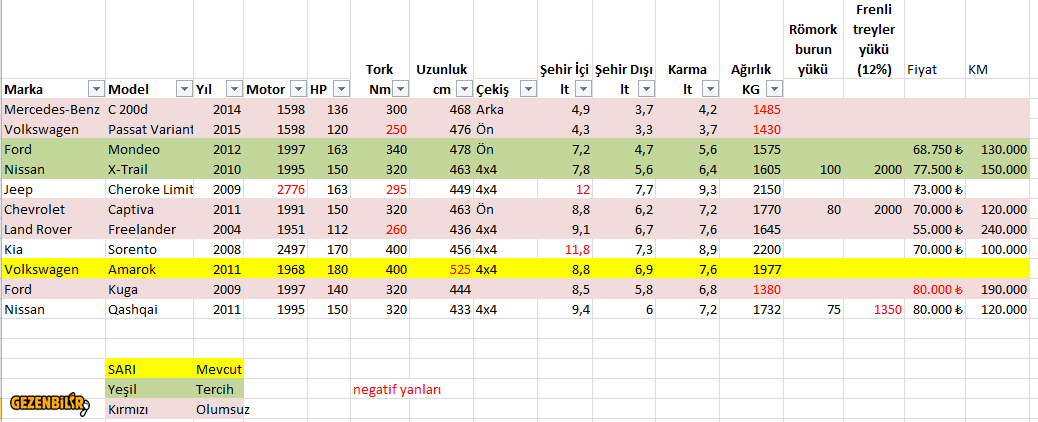Select the 77.500 ₺ price cell
The height and width of the screenshot is (422, 1038).
[936, 170]
